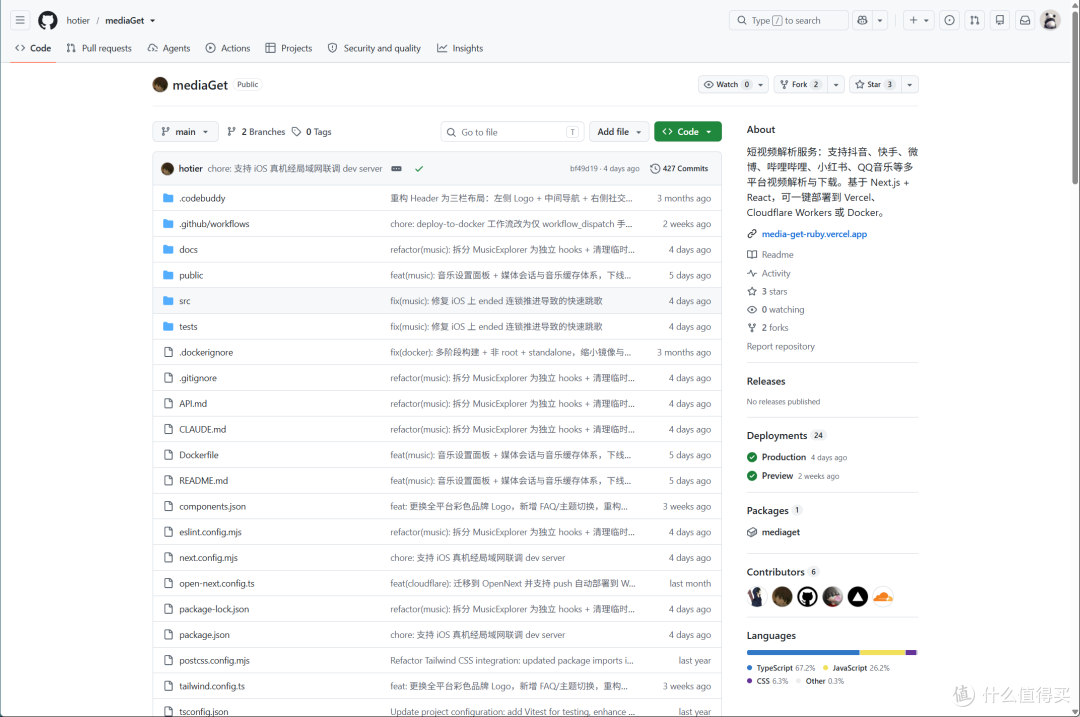1080x717 pixels.
Task: Switch to the Actions tab
Action: click(228, 48)
